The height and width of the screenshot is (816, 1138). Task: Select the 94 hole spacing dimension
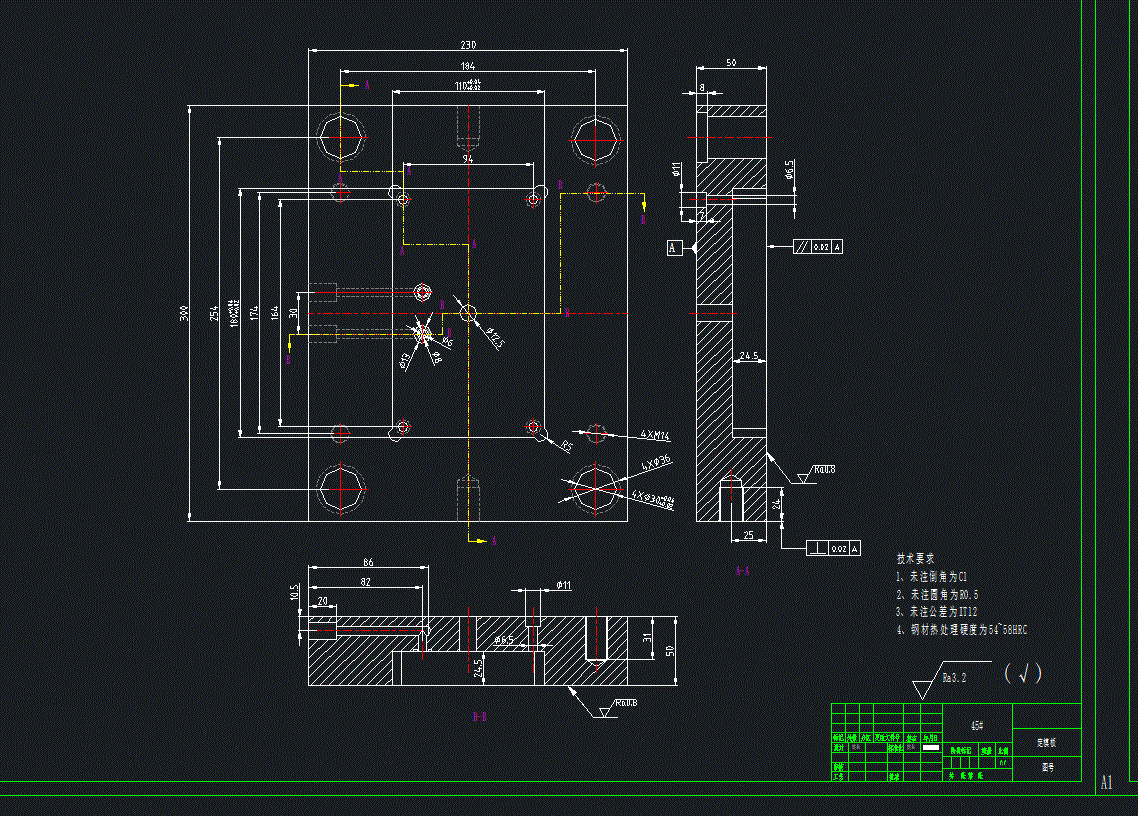click(x=468, y=158)
